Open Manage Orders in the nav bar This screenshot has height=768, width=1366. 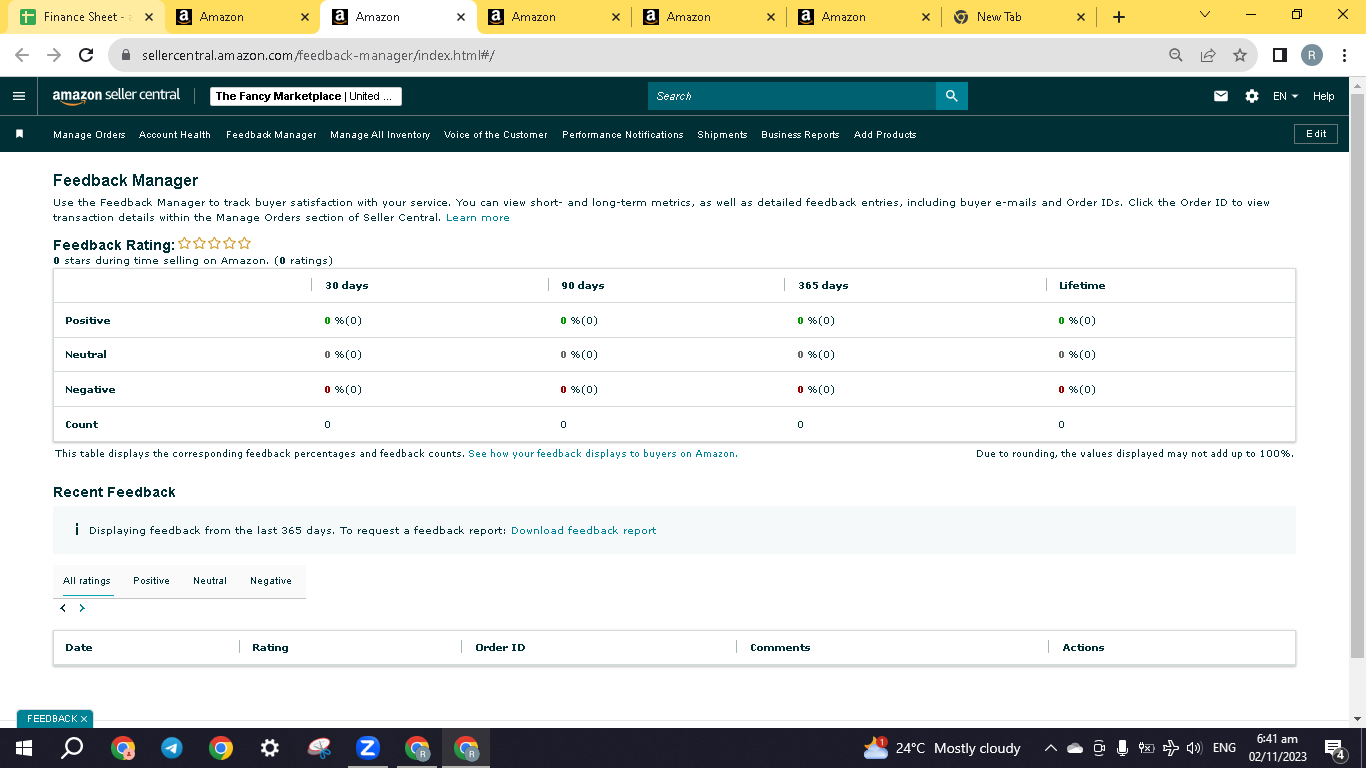[89, 135]
